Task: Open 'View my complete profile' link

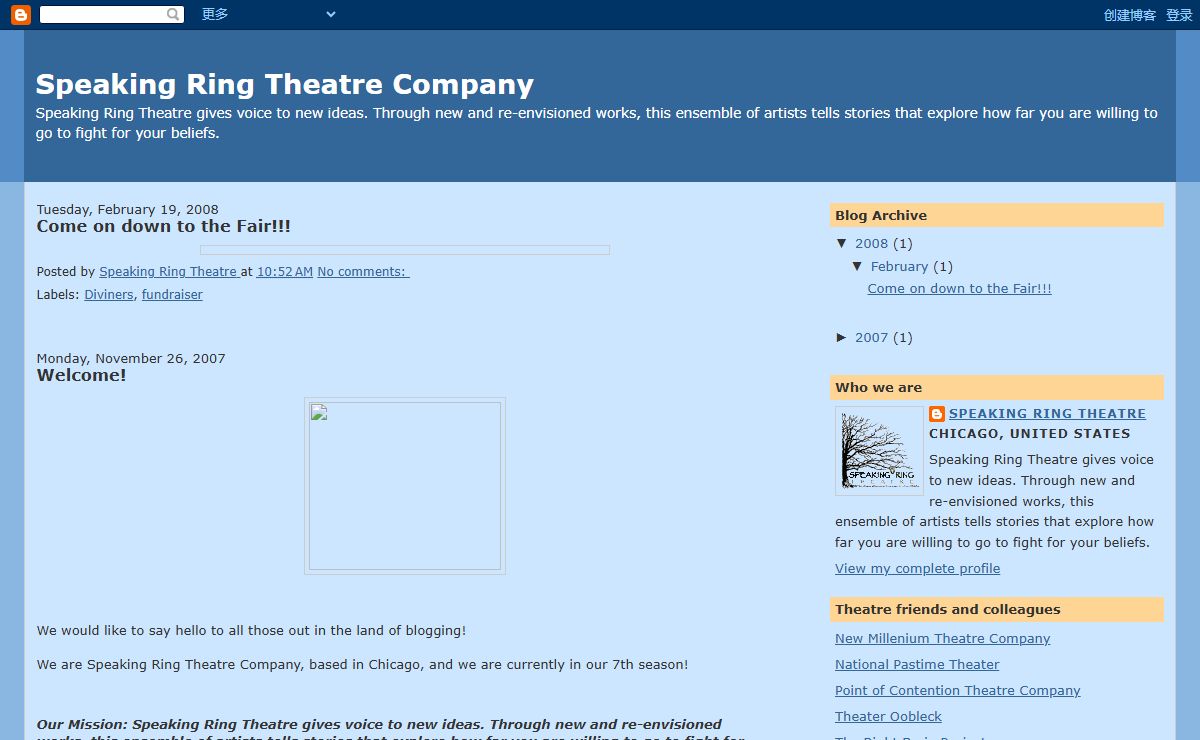Action: click(918, 568)
